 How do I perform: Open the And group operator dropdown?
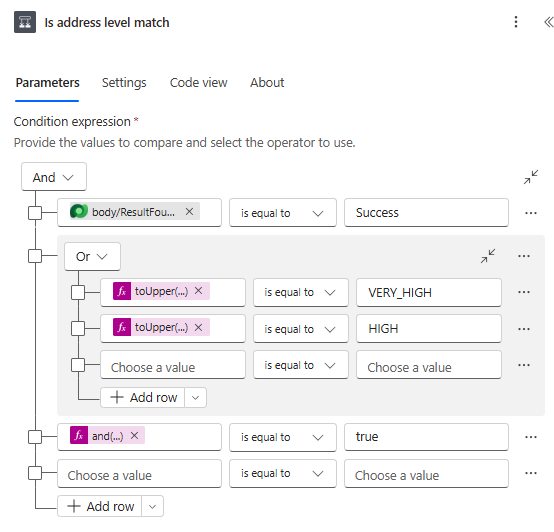click(54, 177)
